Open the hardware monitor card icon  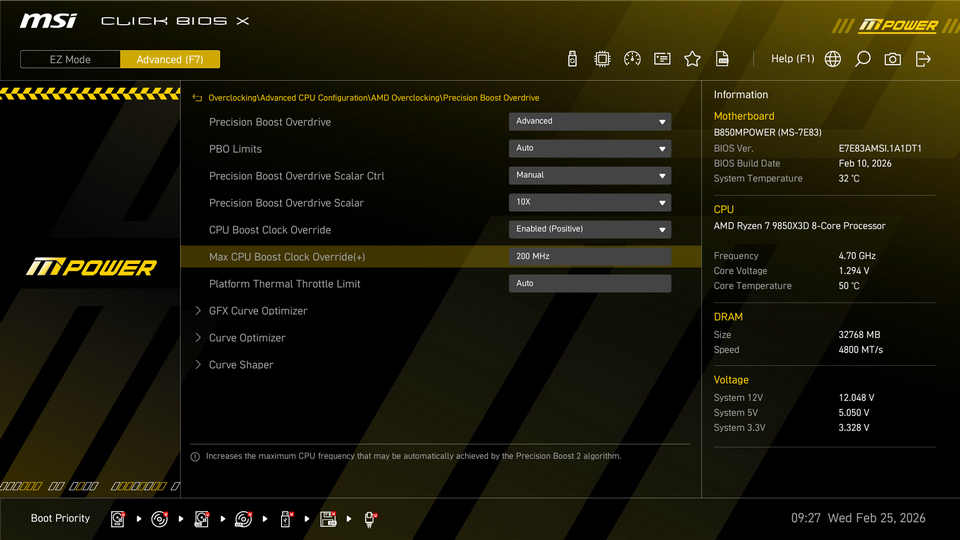click(662, 59)
